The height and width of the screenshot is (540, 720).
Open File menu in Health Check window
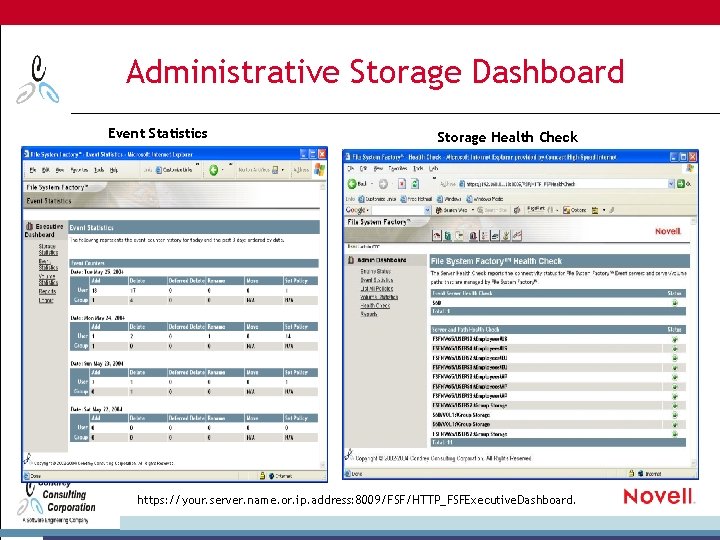(351, 169)
